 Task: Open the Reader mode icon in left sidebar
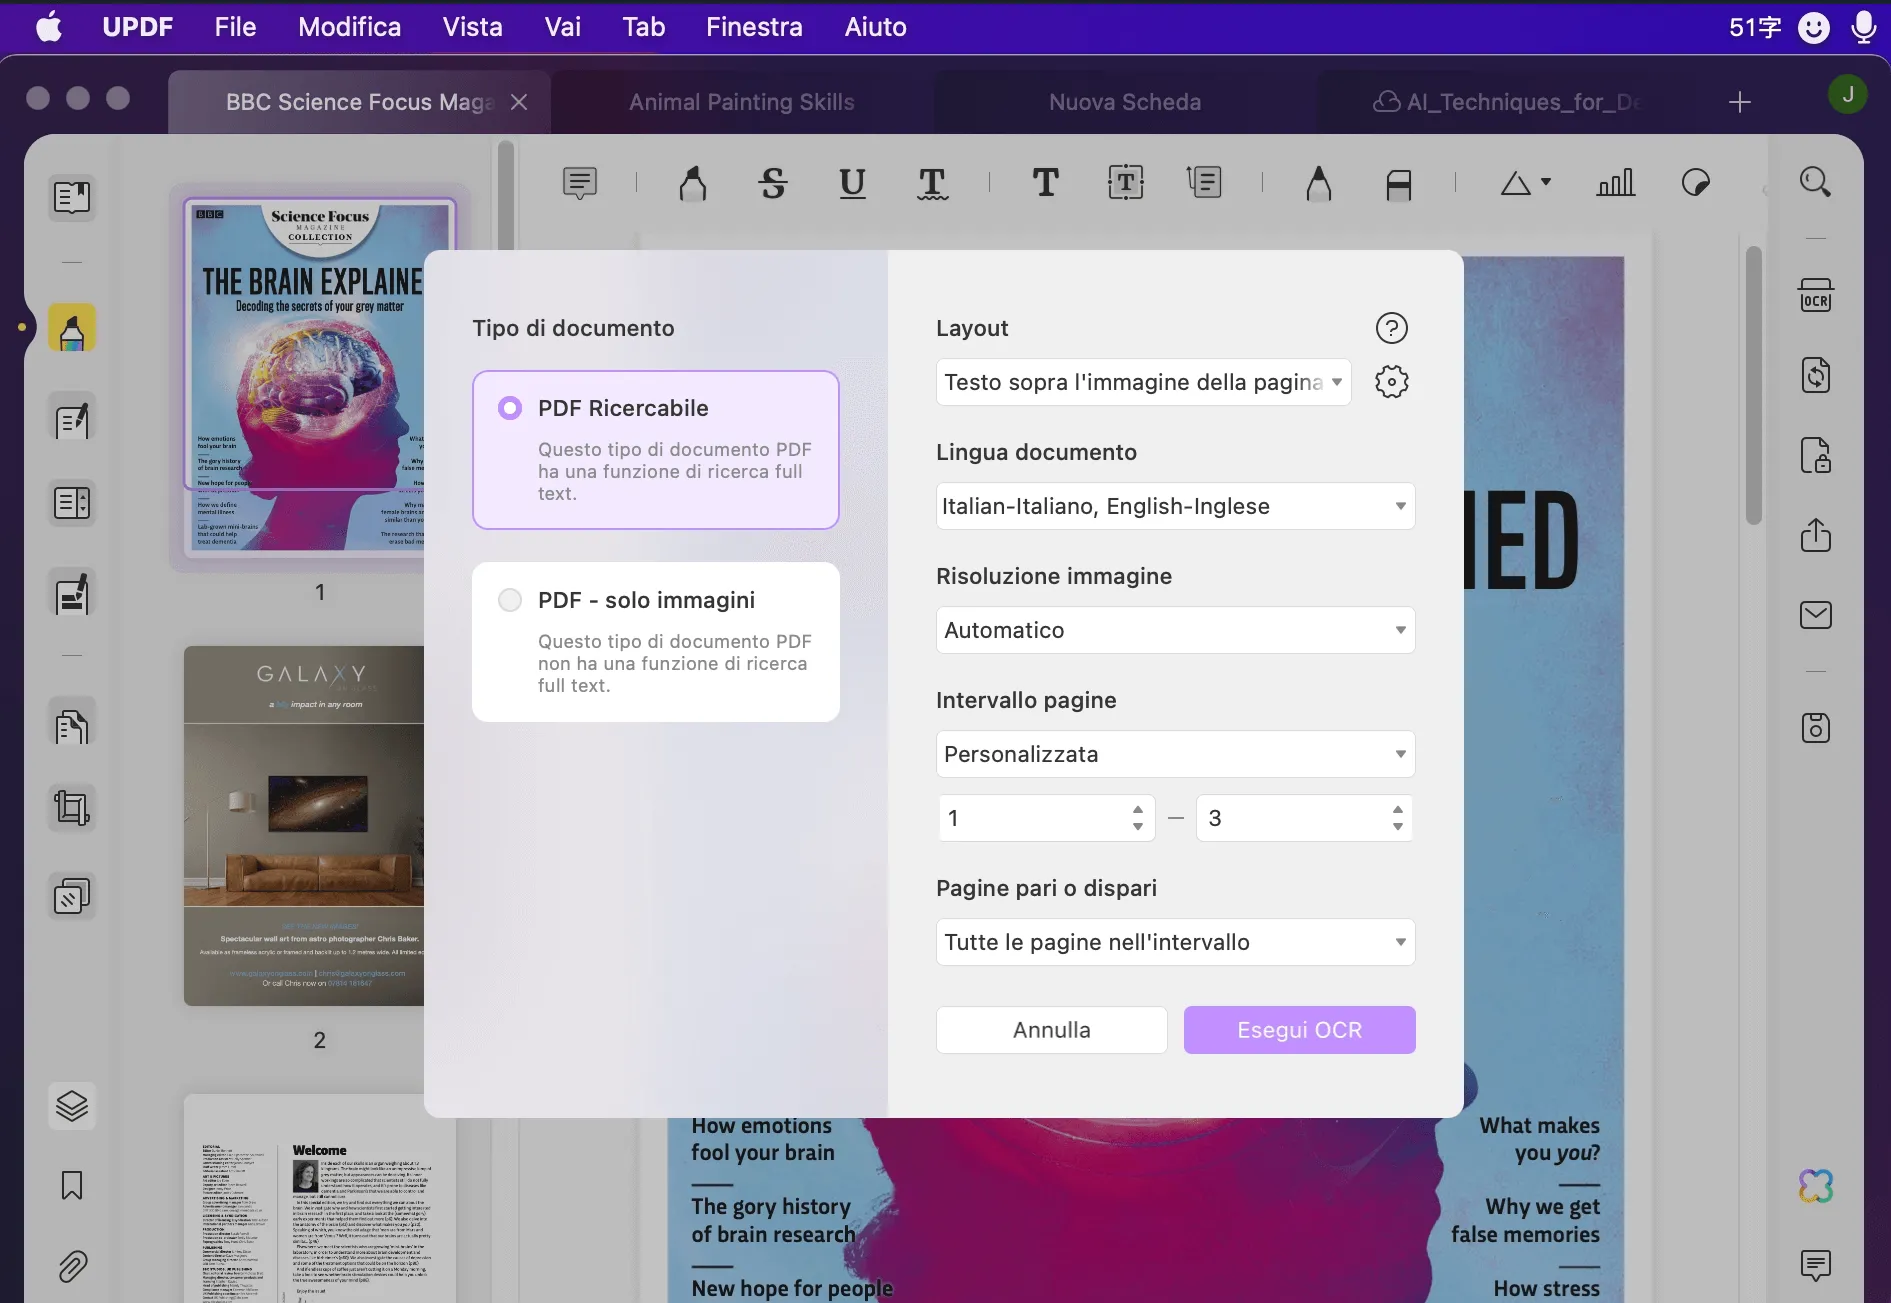72,197
